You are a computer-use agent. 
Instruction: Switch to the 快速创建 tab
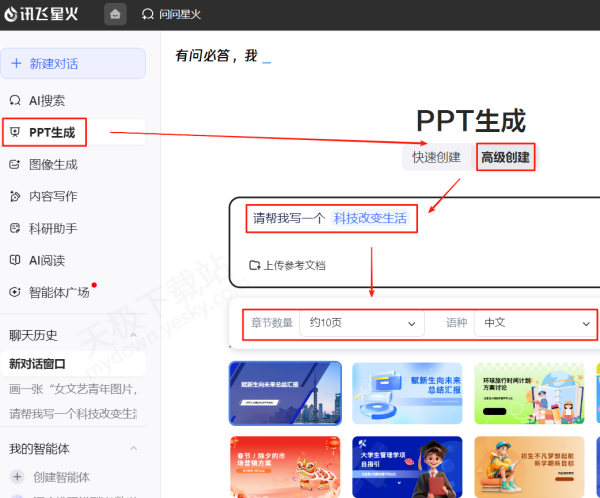pos(436,157)
